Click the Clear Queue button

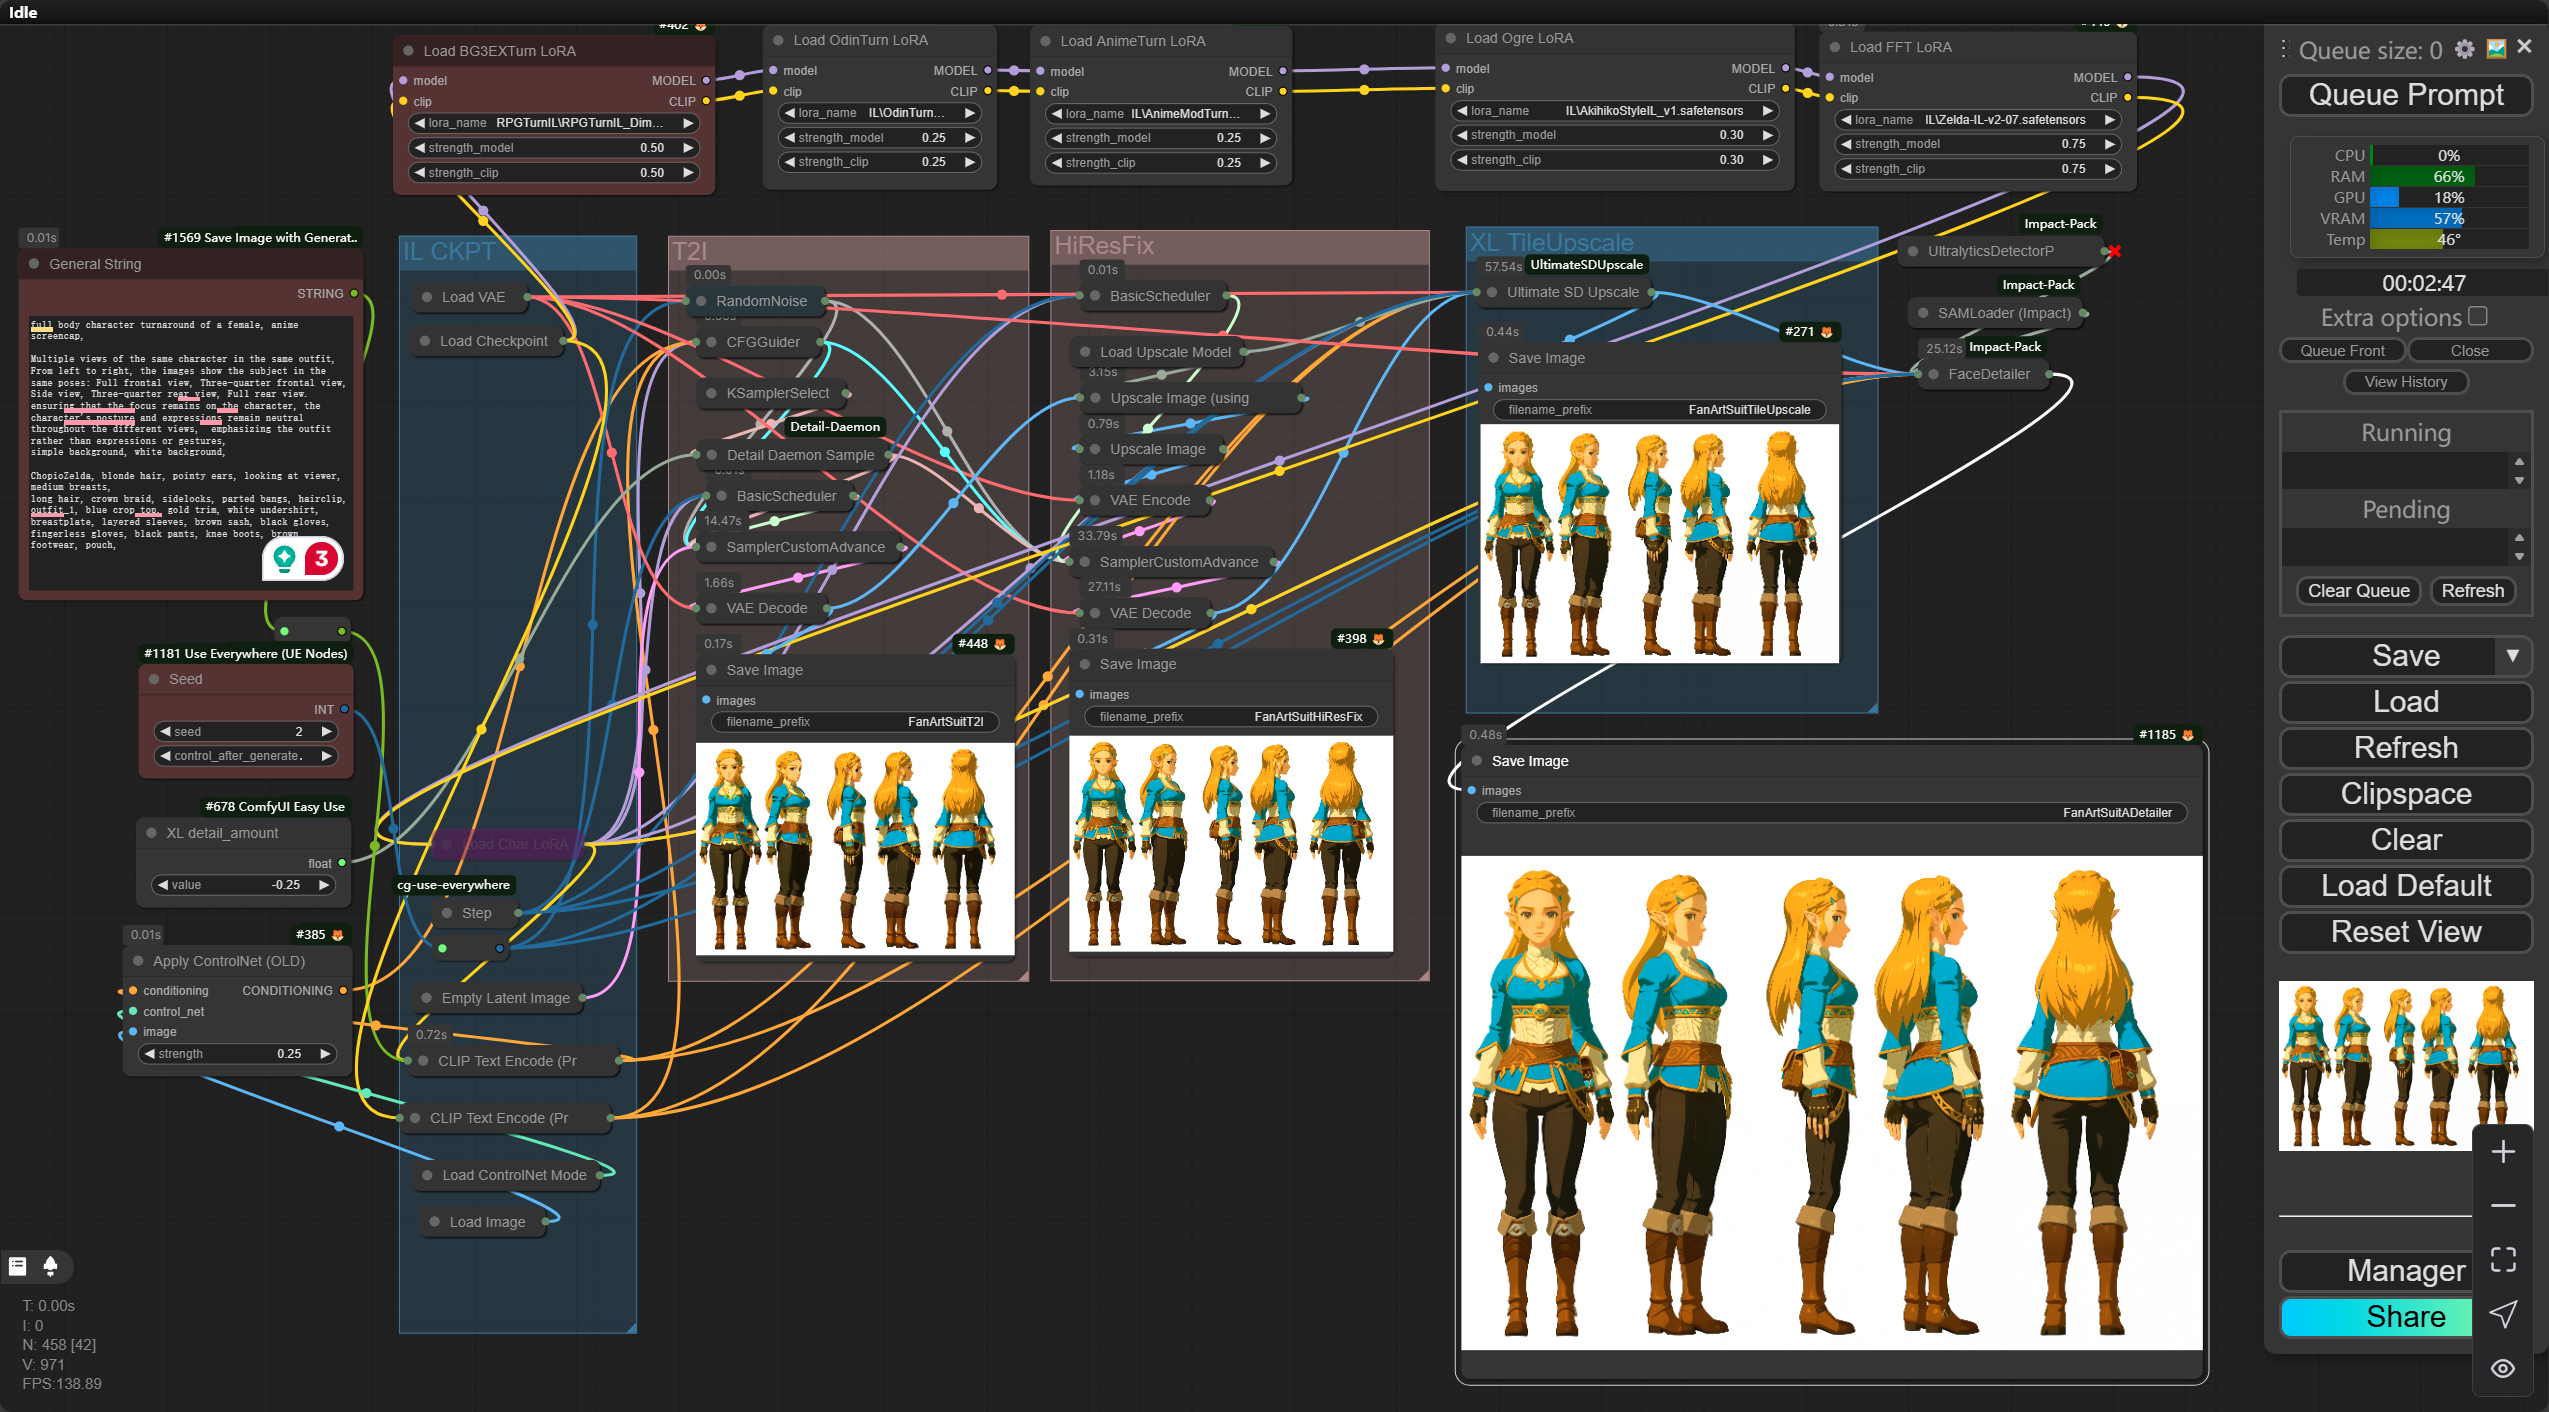point(2358,591)
